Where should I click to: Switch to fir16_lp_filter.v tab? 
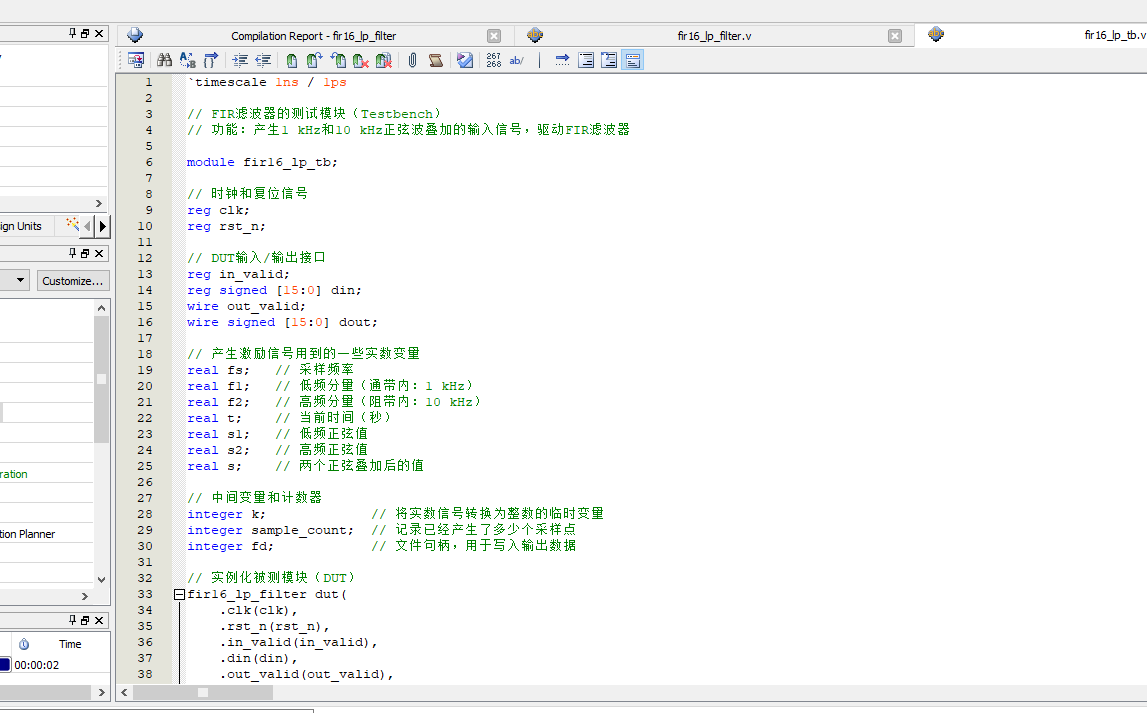pos(714,36)
